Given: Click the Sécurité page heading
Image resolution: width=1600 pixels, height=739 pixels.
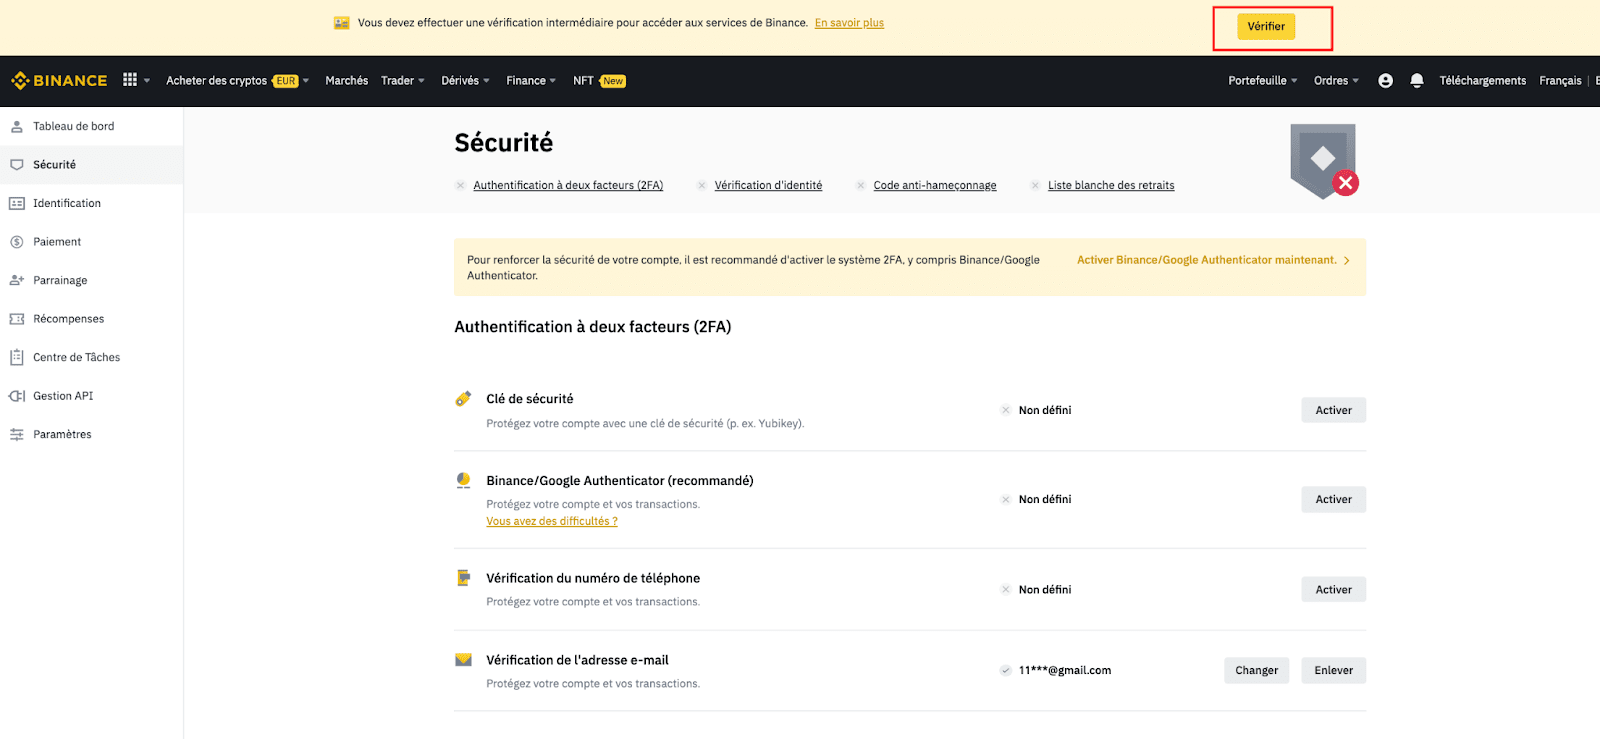Looking at the screenshot, I should point(504,143).
